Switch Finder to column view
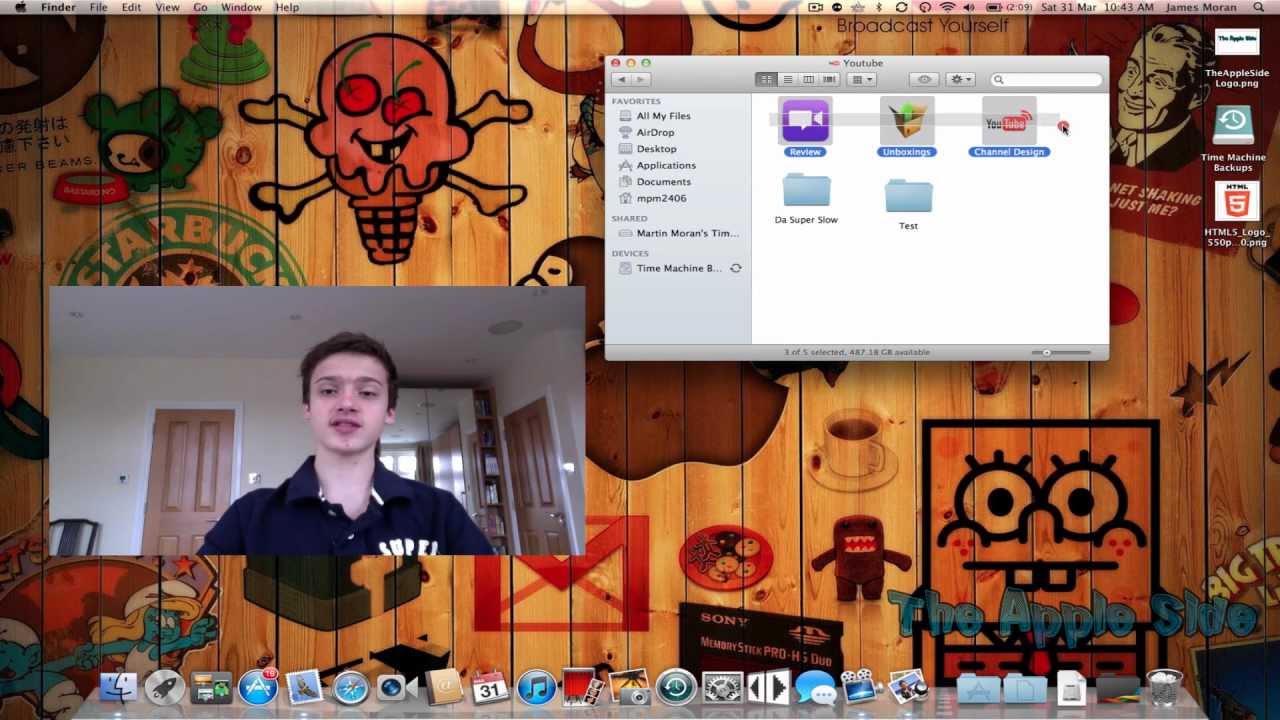Viewport: 1280px width, 720px height. 808,79
